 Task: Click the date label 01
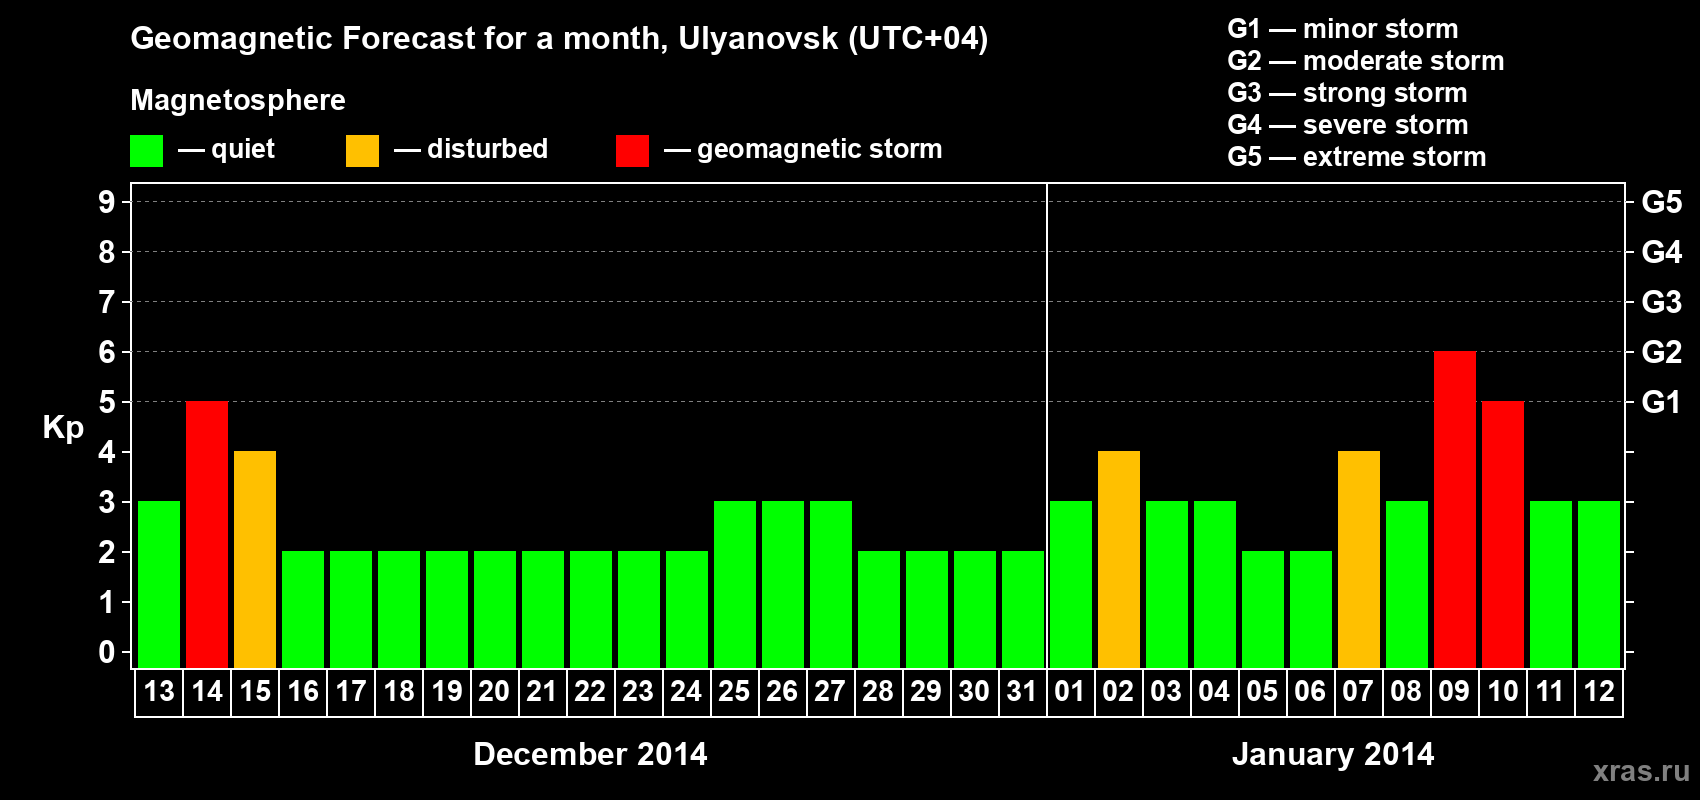pos(1070,692)
